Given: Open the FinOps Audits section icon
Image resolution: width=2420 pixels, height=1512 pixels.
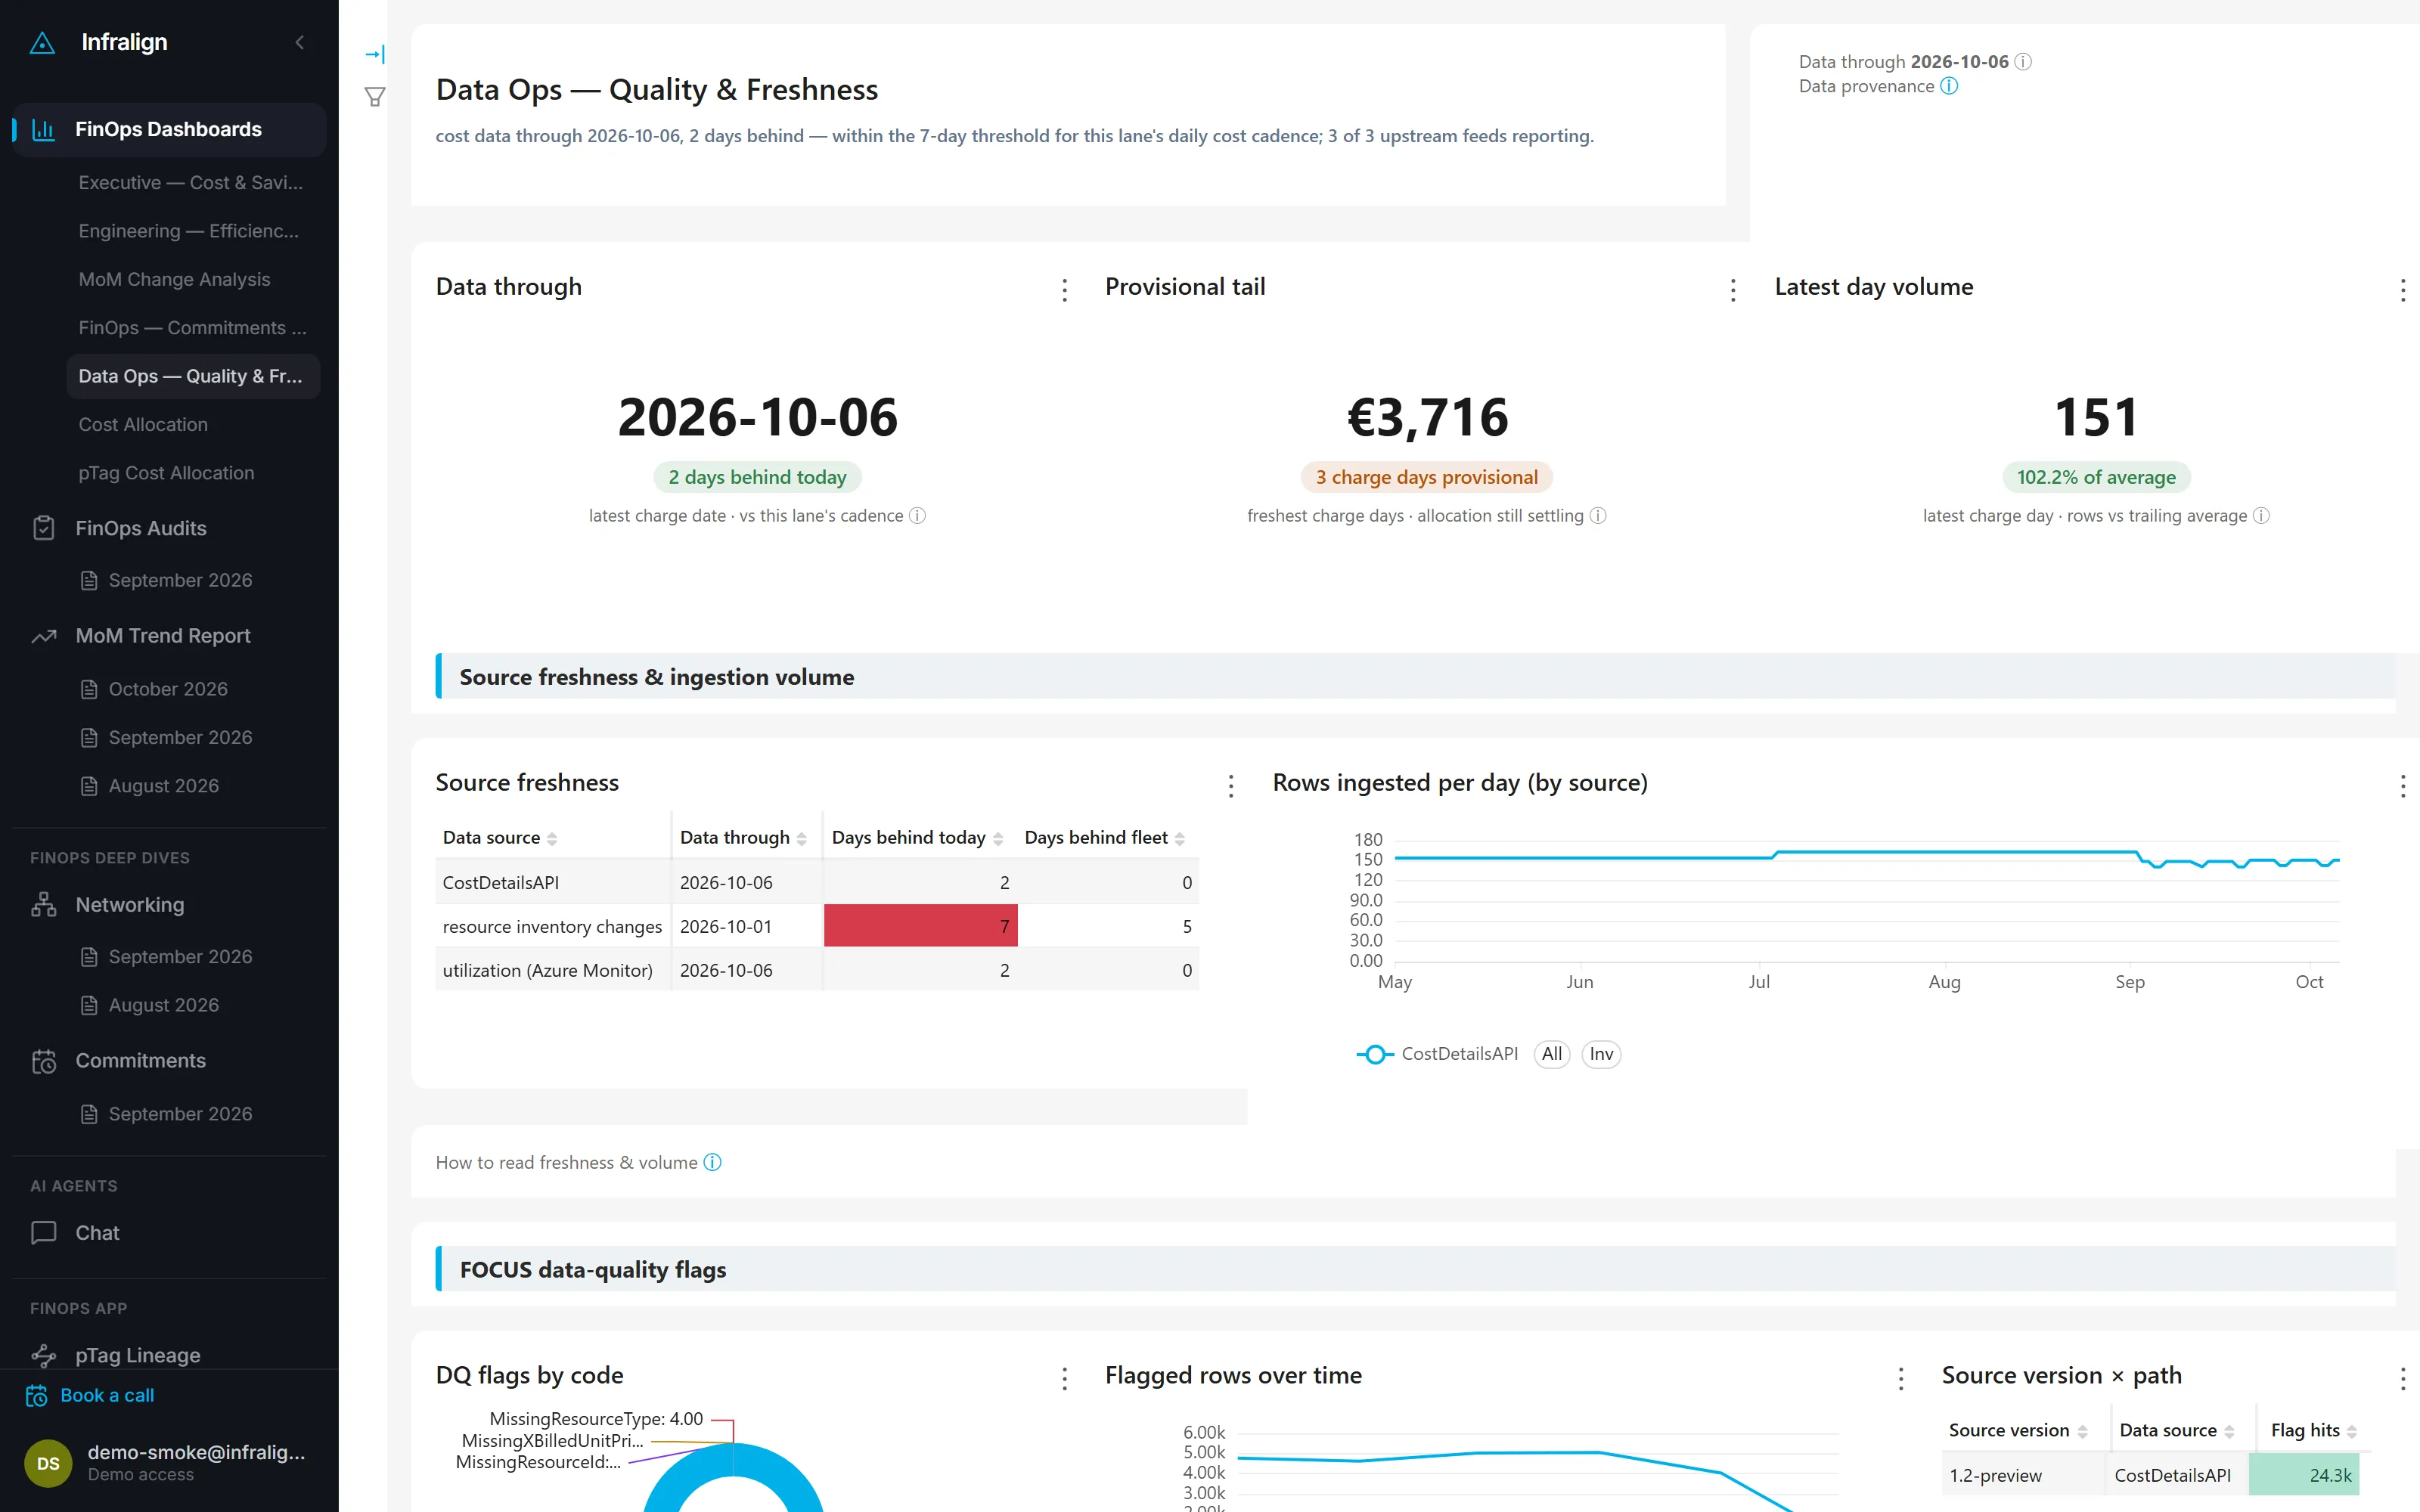Looking at the screenshot, I should (44, 528).
